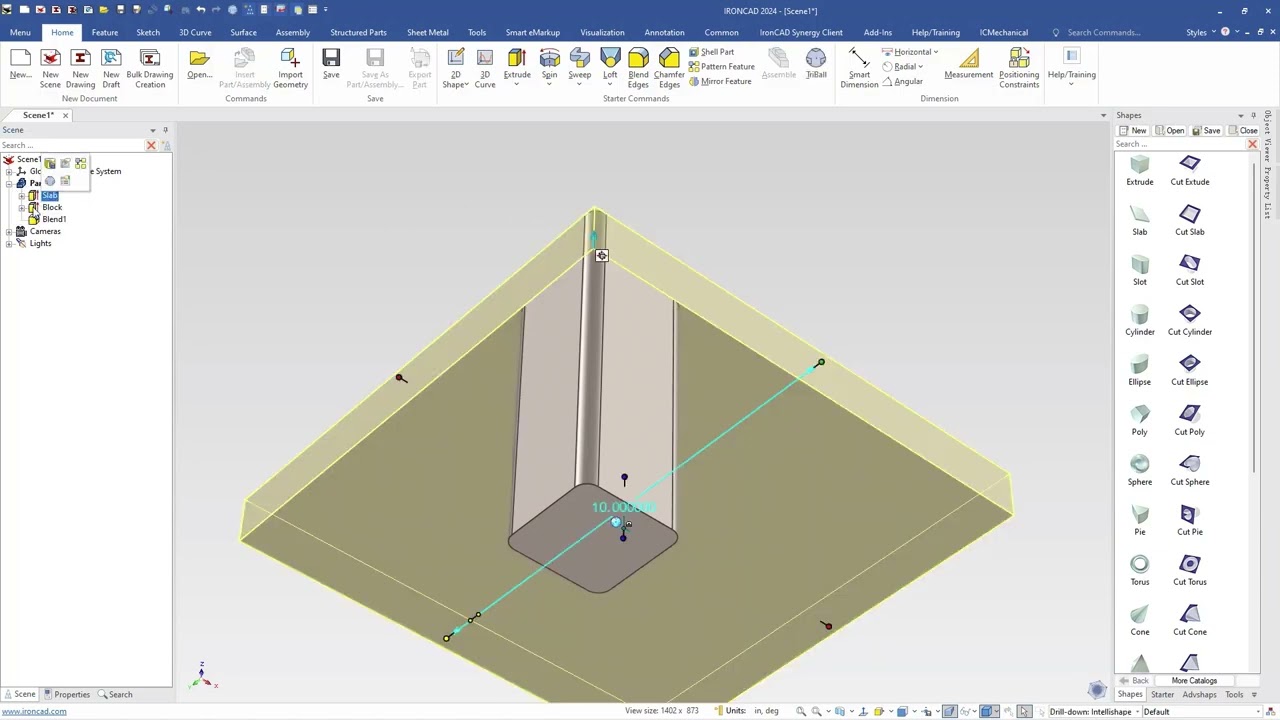
Task: Clear Scene browser search with red X
Action: point(151,146)
